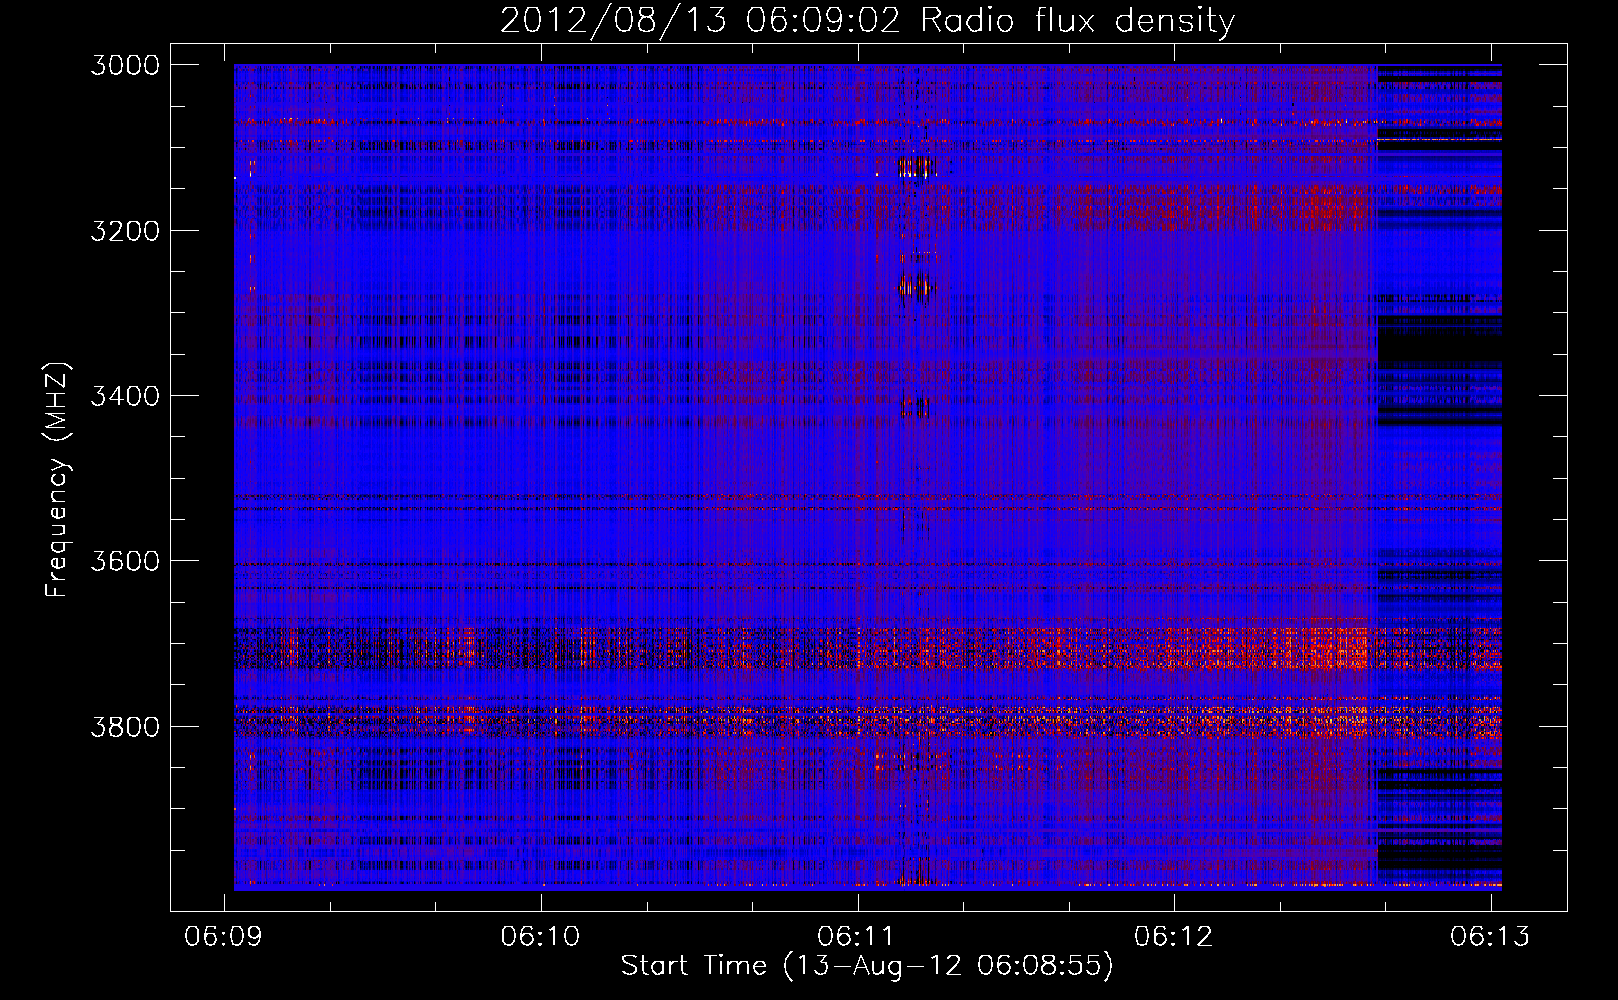Image resolution: width=1618 pixels, height=1000 pixels.
Task: Select the 3800 frequency axis label
Action: [x=125, y=726]
